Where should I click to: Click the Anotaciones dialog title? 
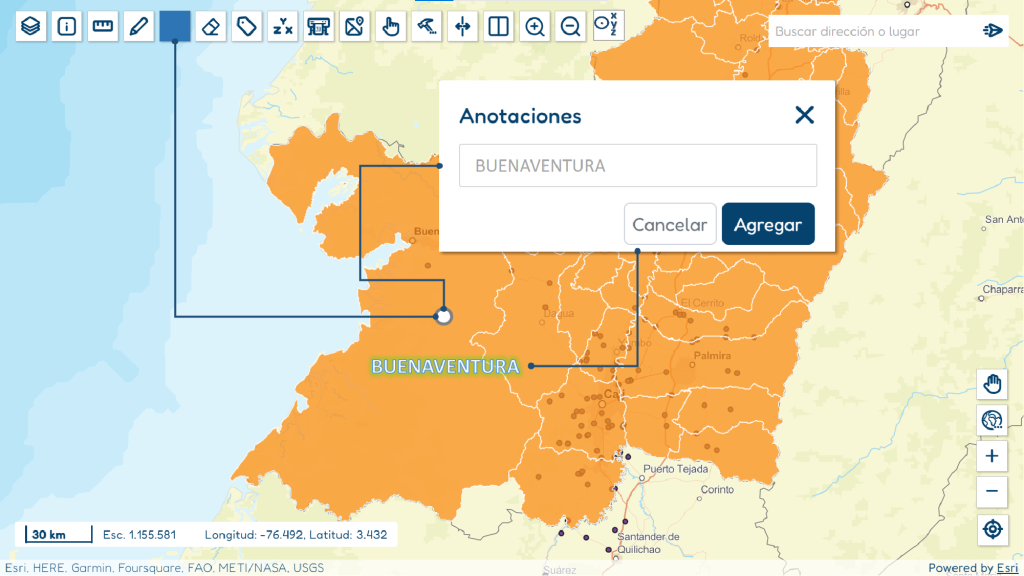pyautogui.click(x=520, y=116)
